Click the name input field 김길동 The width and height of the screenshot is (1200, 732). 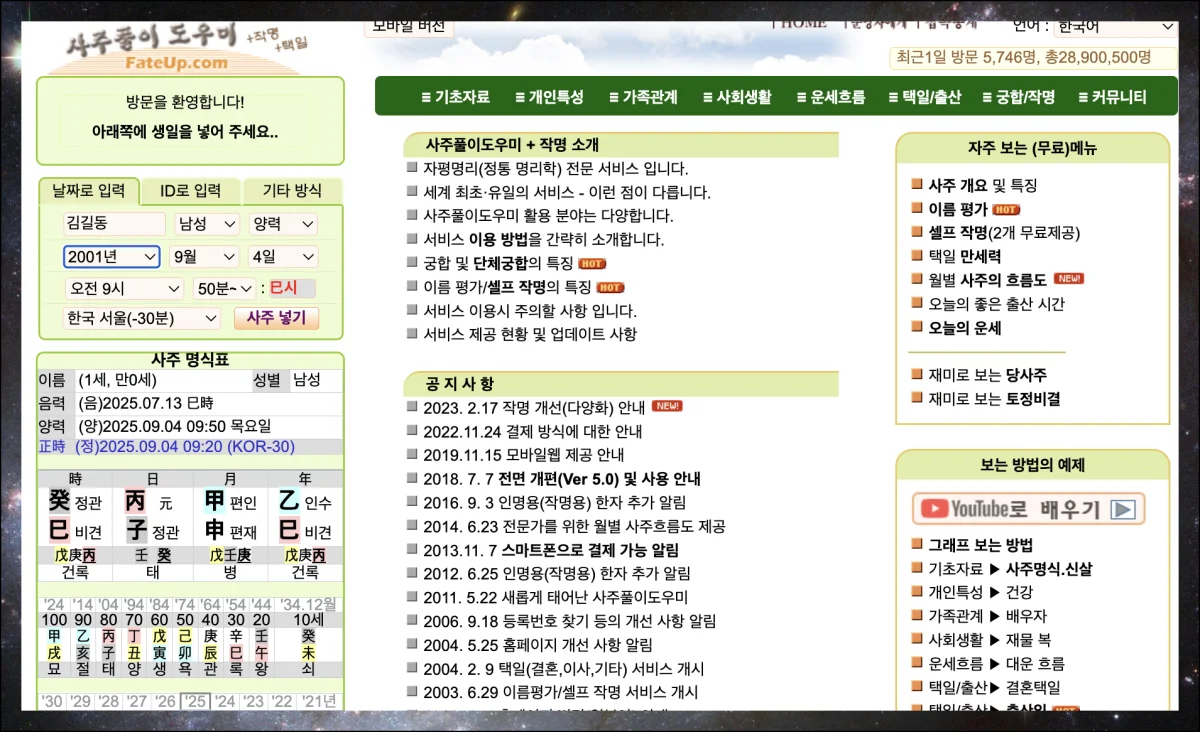point(114,224)
